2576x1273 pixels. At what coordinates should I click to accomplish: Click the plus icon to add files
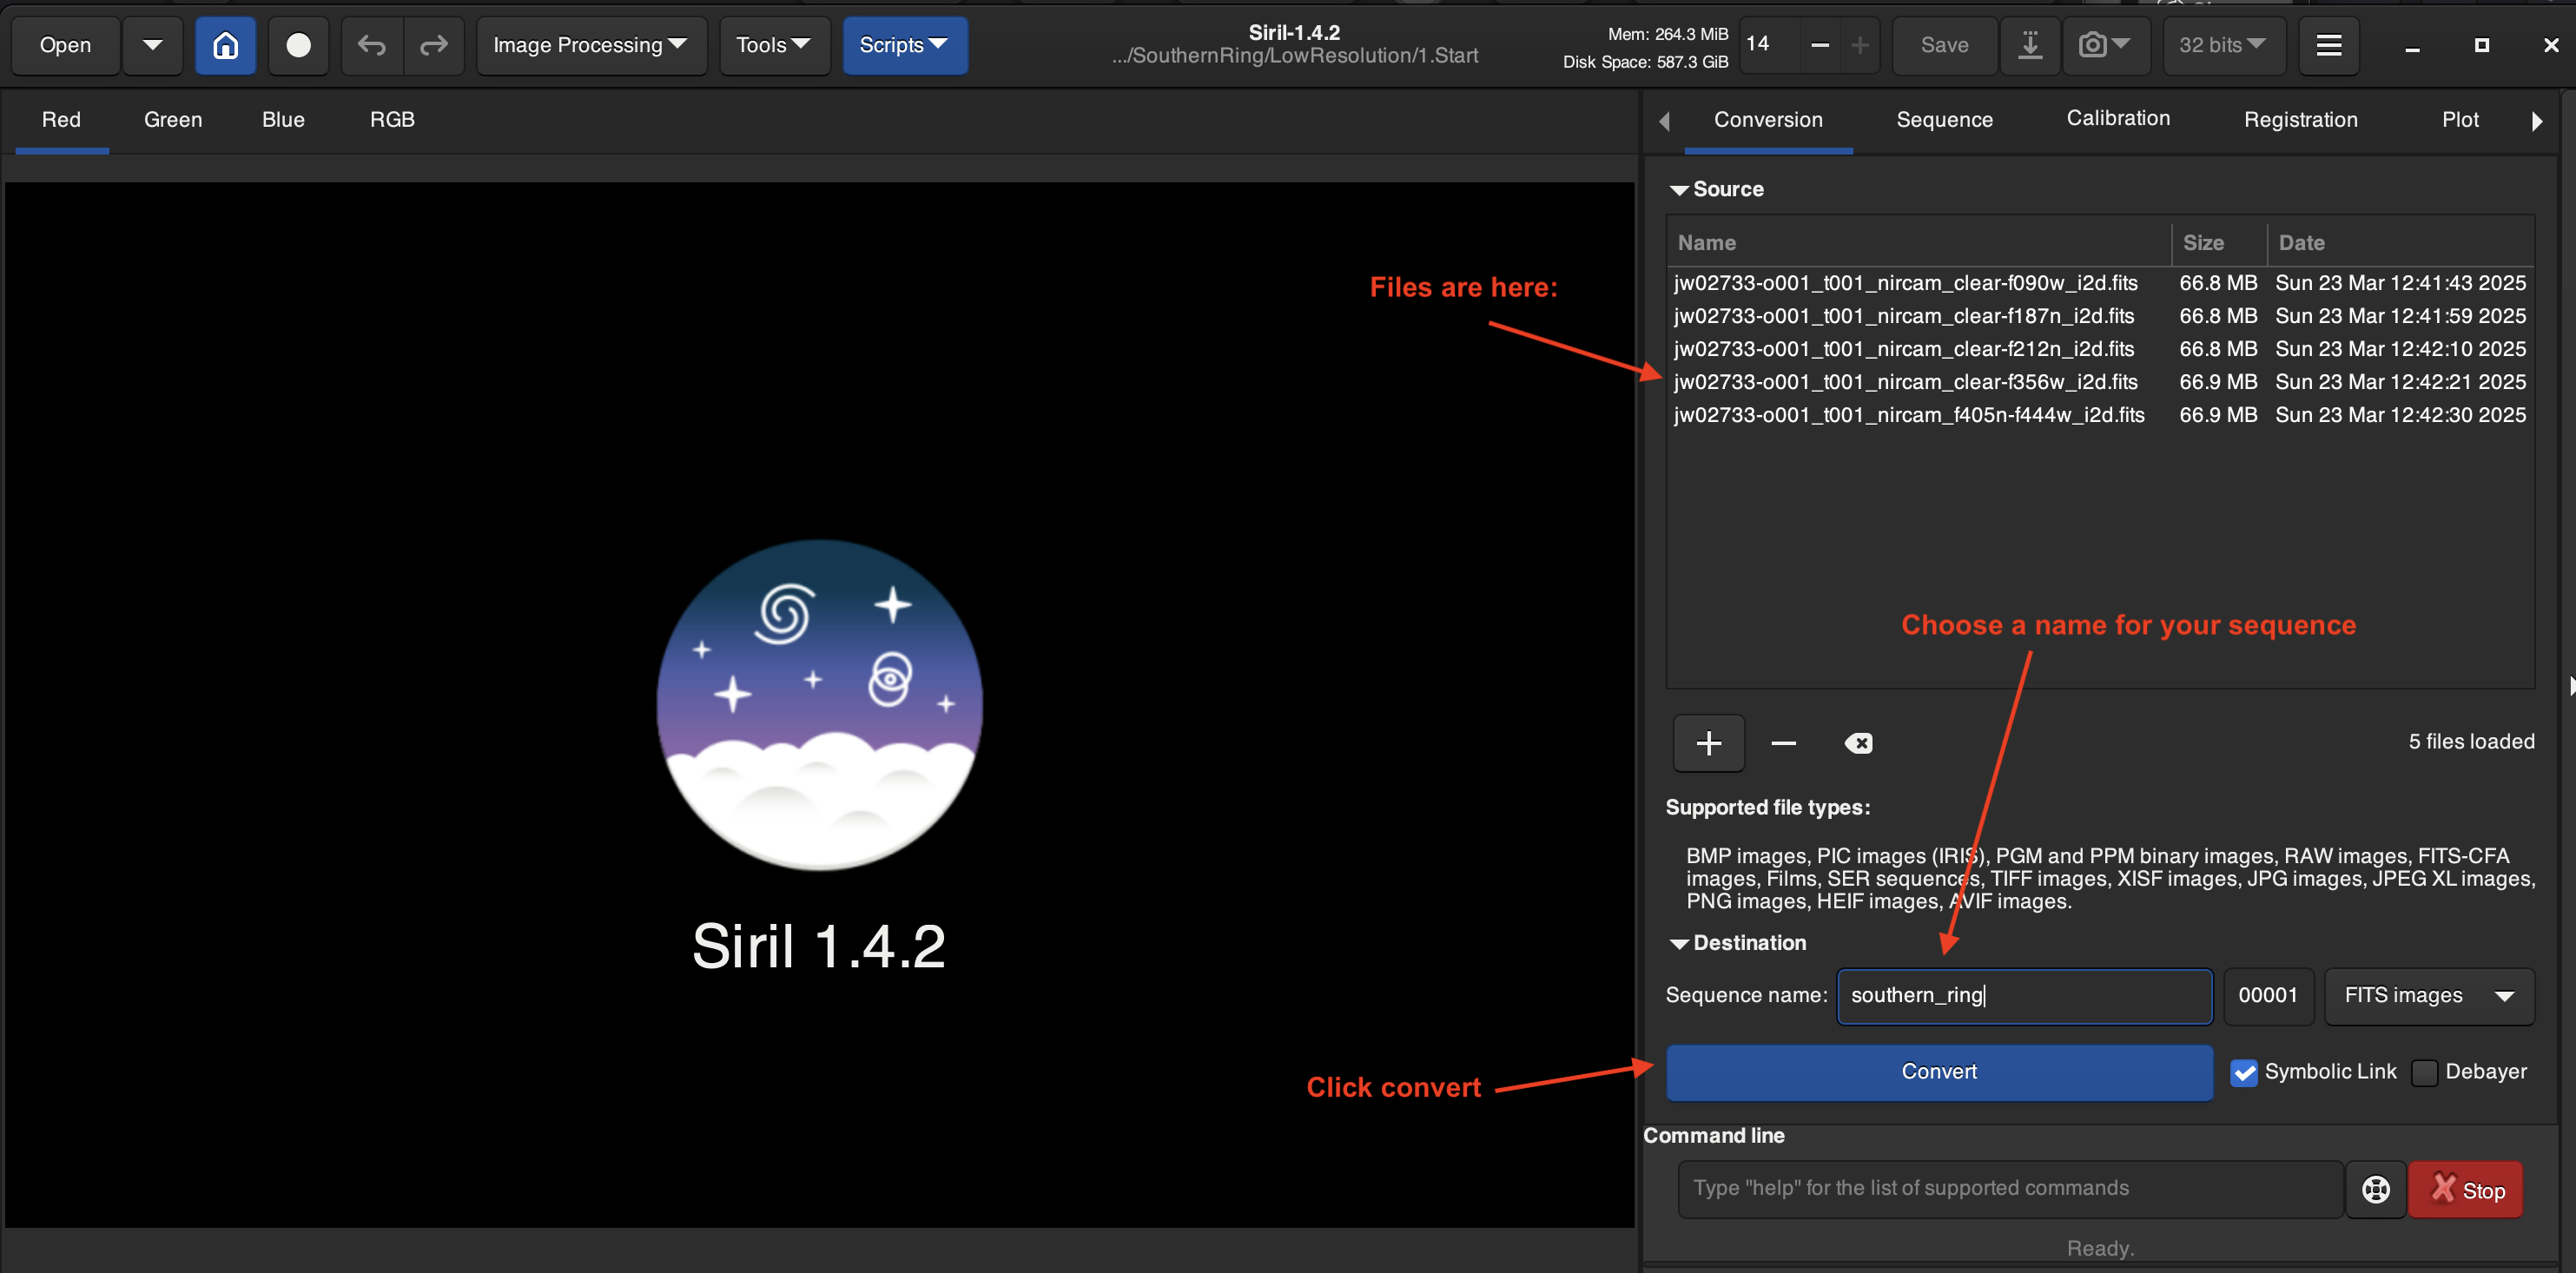1709,743
